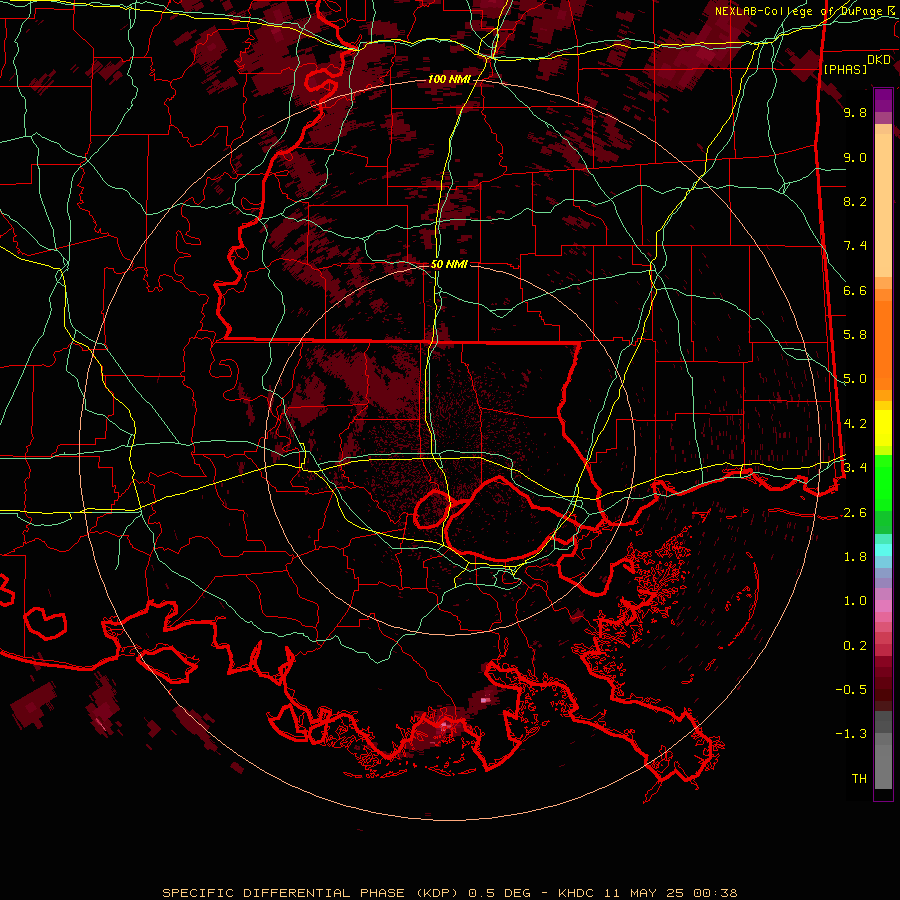Click the small bright pink echo pixel near the southern coast
Screen dimensions: 900x900
click(x=486, y=700)
